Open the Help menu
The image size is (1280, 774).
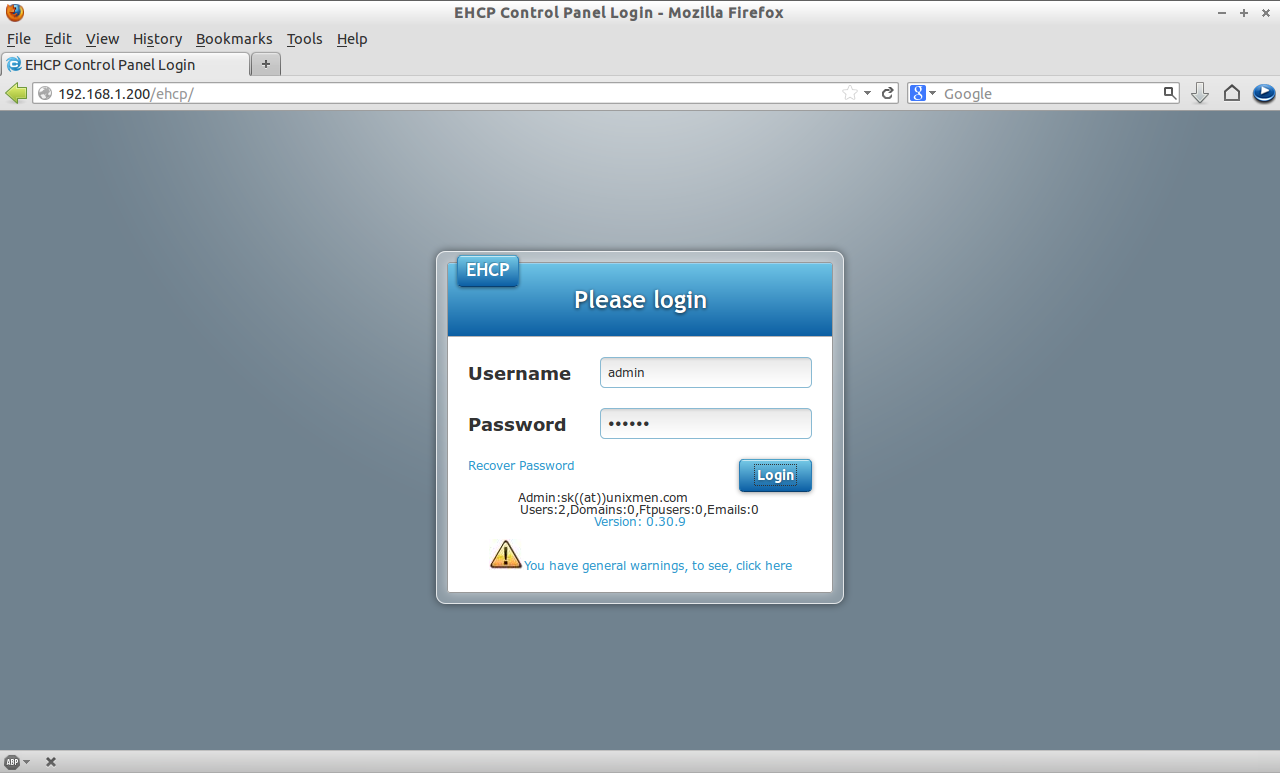coord(352,39)
